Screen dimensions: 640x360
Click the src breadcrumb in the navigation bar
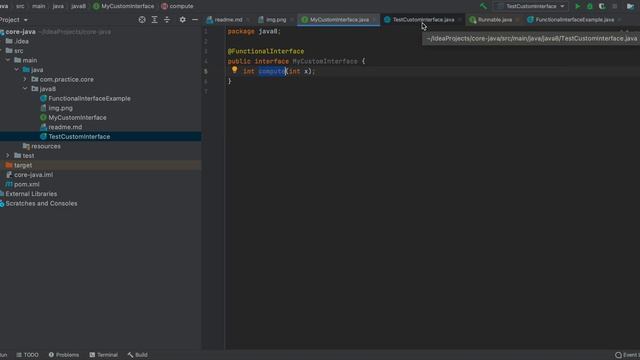click(x=20, y=6)
